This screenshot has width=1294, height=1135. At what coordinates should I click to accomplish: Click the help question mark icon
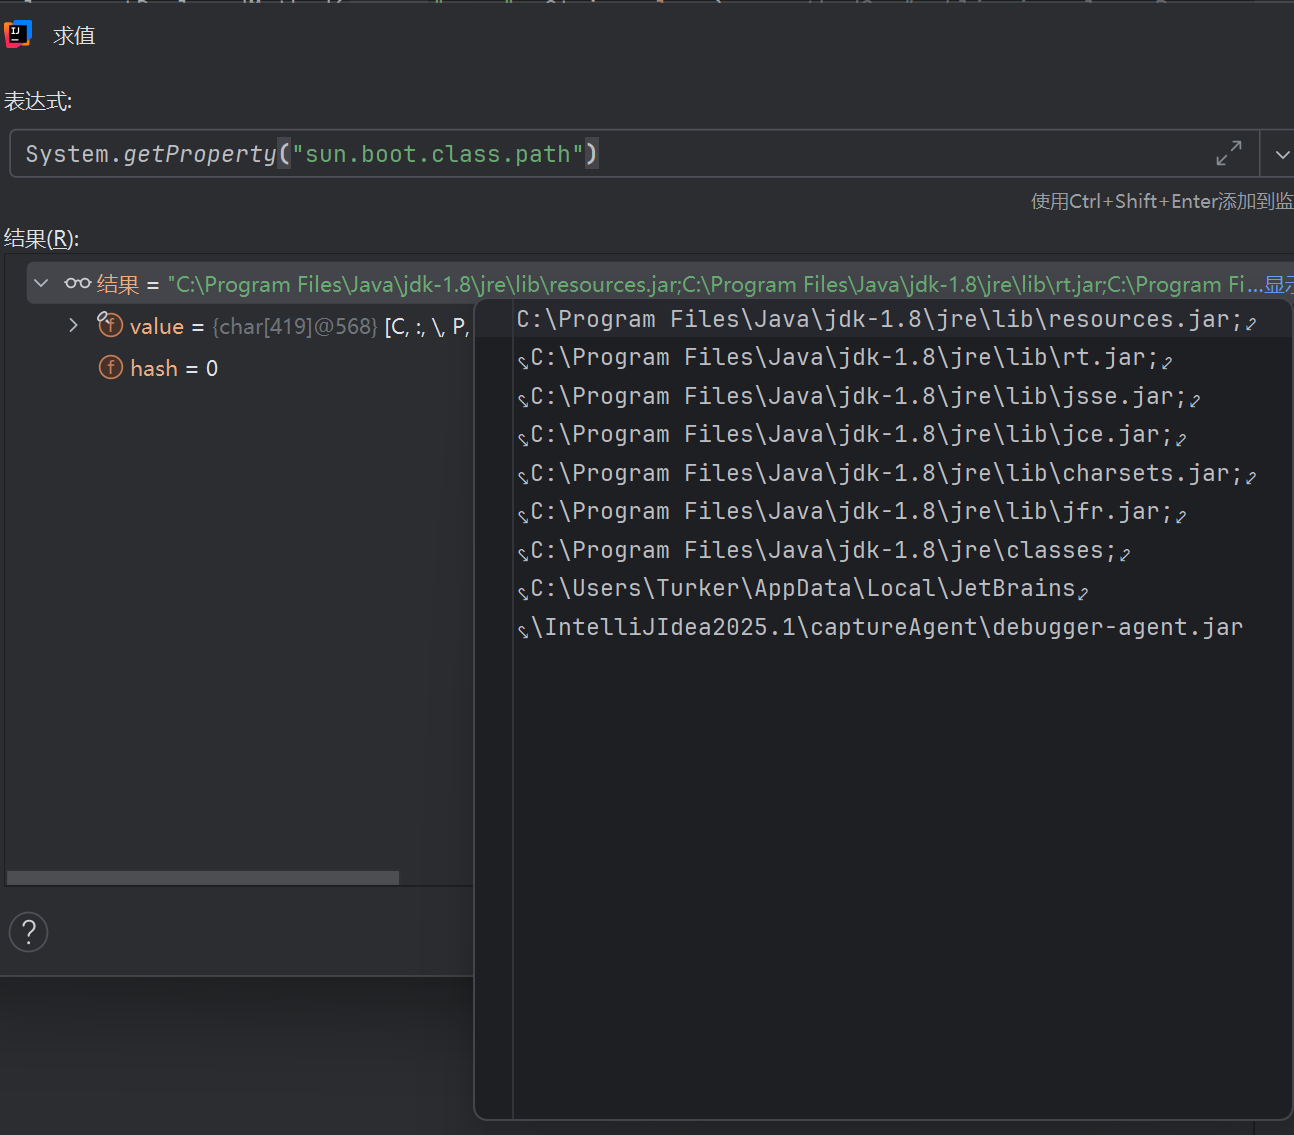click(28, 932)
